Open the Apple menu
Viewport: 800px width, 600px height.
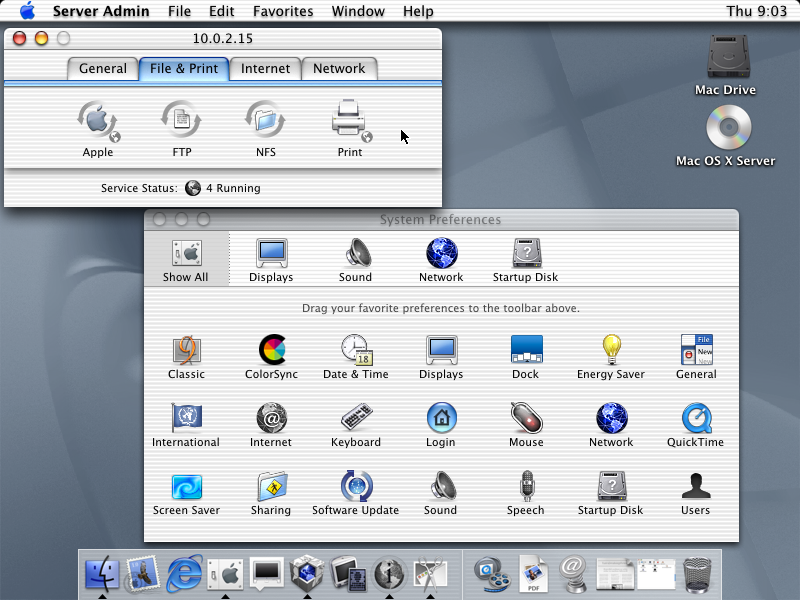click(28, 11)
